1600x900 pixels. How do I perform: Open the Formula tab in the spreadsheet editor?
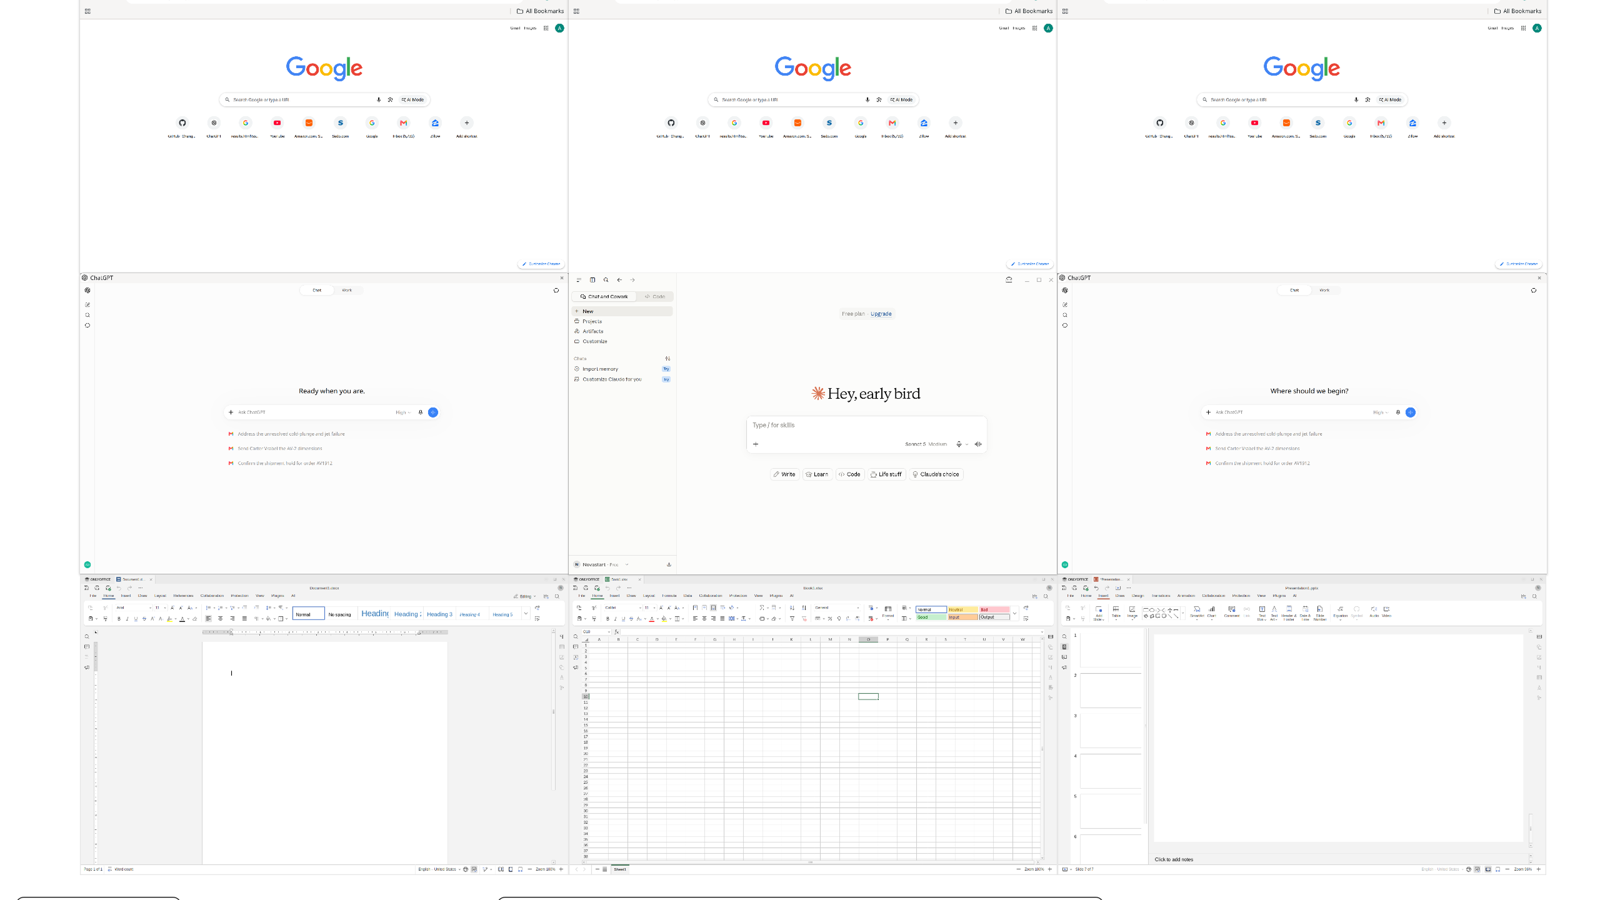click(x=669, y=596)
